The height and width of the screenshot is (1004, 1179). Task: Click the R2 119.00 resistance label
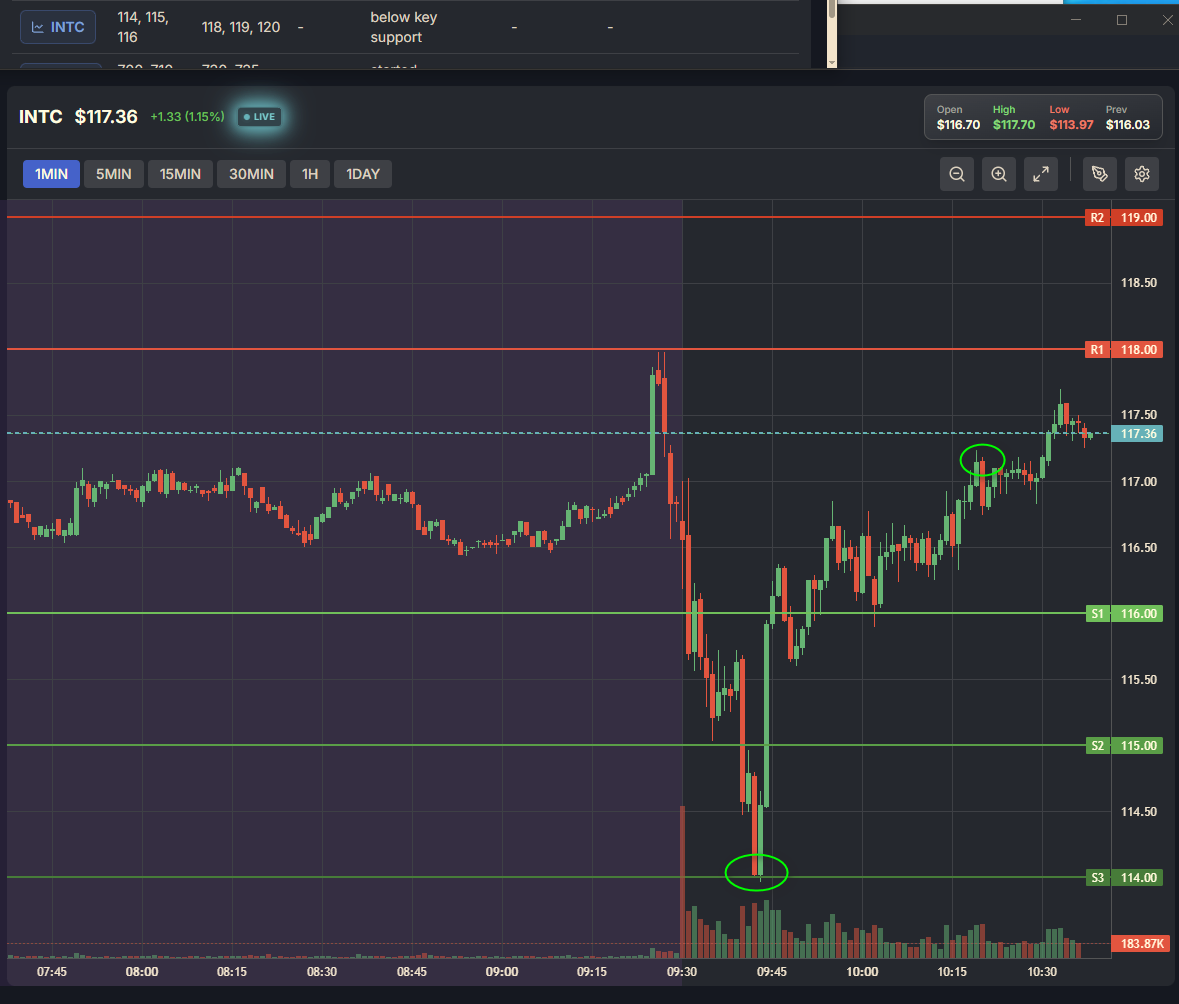(x=1124, y=217)
